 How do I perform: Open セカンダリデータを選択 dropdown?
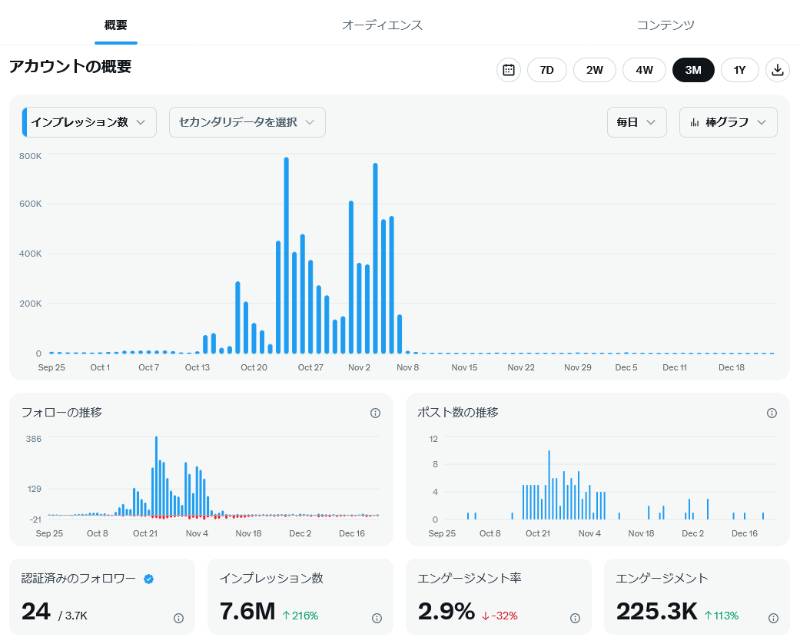[x=247, y=122]
